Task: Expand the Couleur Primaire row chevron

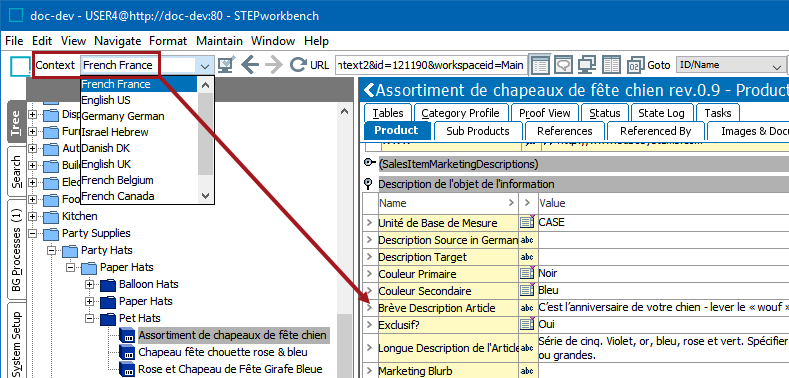Action: click(369, 274)
